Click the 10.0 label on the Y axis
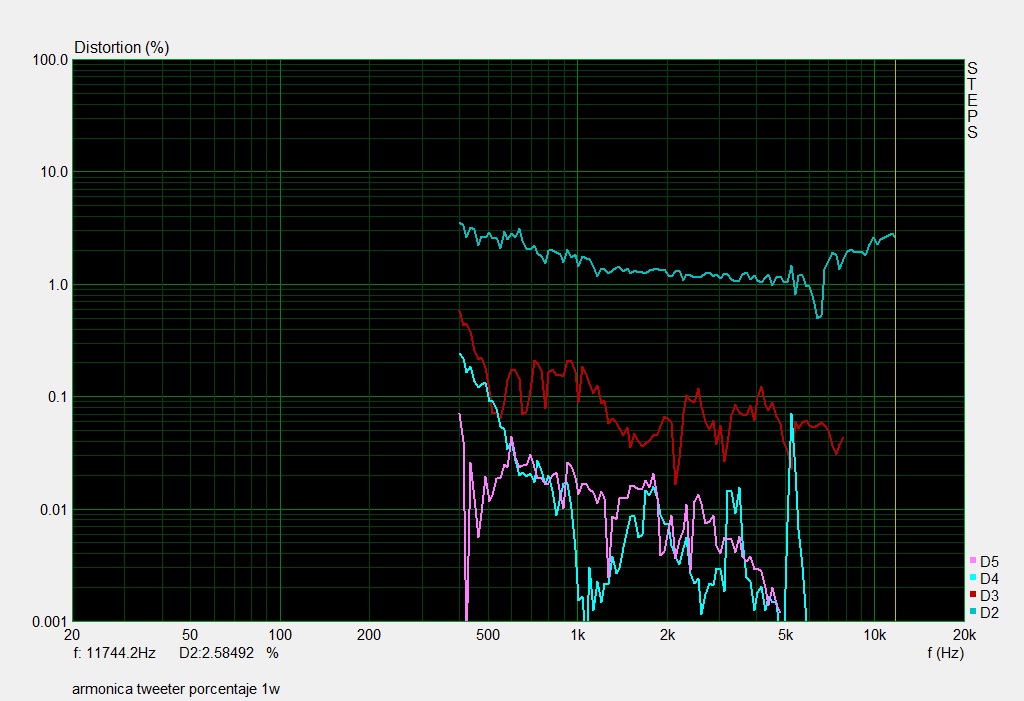1024x701 pixels. pyautogui.click(x=53, y=172)
